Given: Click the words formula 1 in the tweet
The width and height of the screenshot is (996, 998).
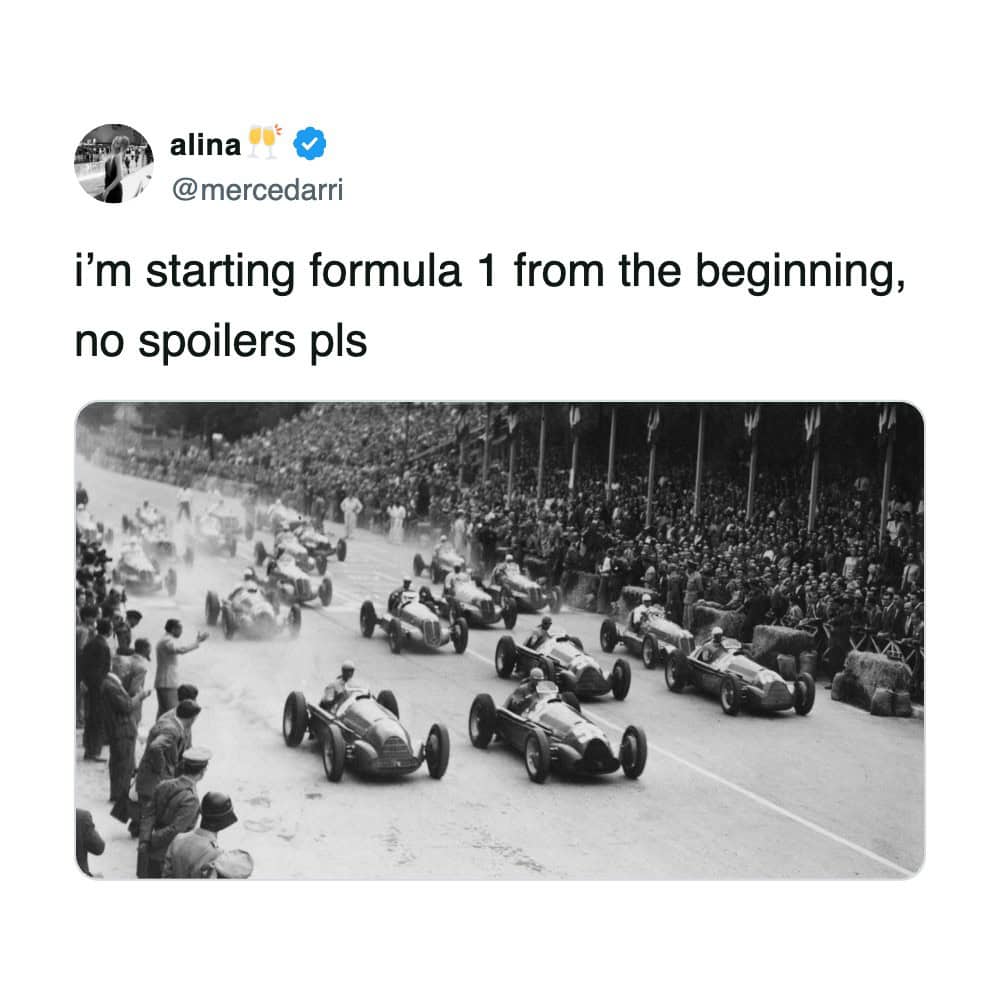Looking at the screenshot, I should coord(402,271).
